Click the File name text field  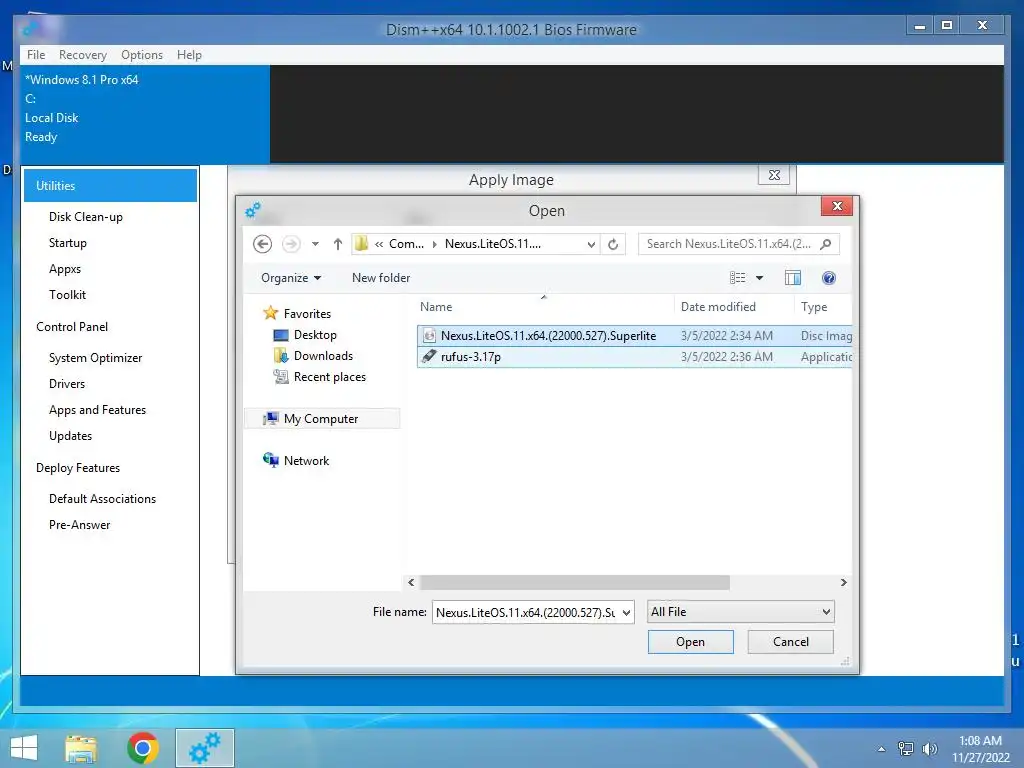point(526,613)
